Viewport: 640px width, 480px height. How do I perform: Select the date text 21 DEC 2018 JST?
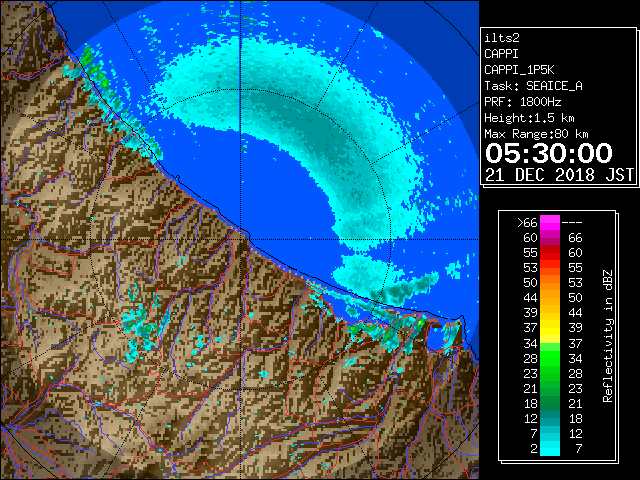559,175
